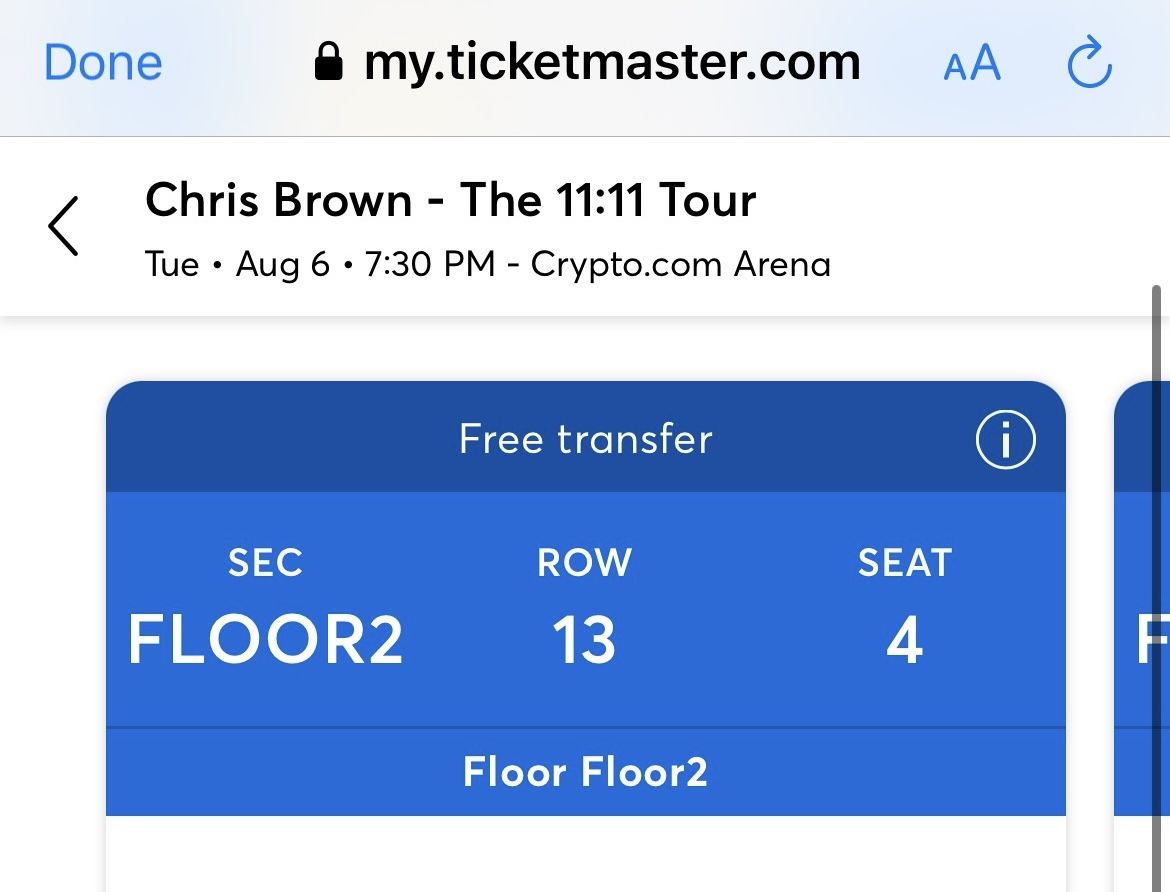Viewport: 1170px width, 892px height.
Task: Tap the Free transfer banner
Action: (585, 438)
